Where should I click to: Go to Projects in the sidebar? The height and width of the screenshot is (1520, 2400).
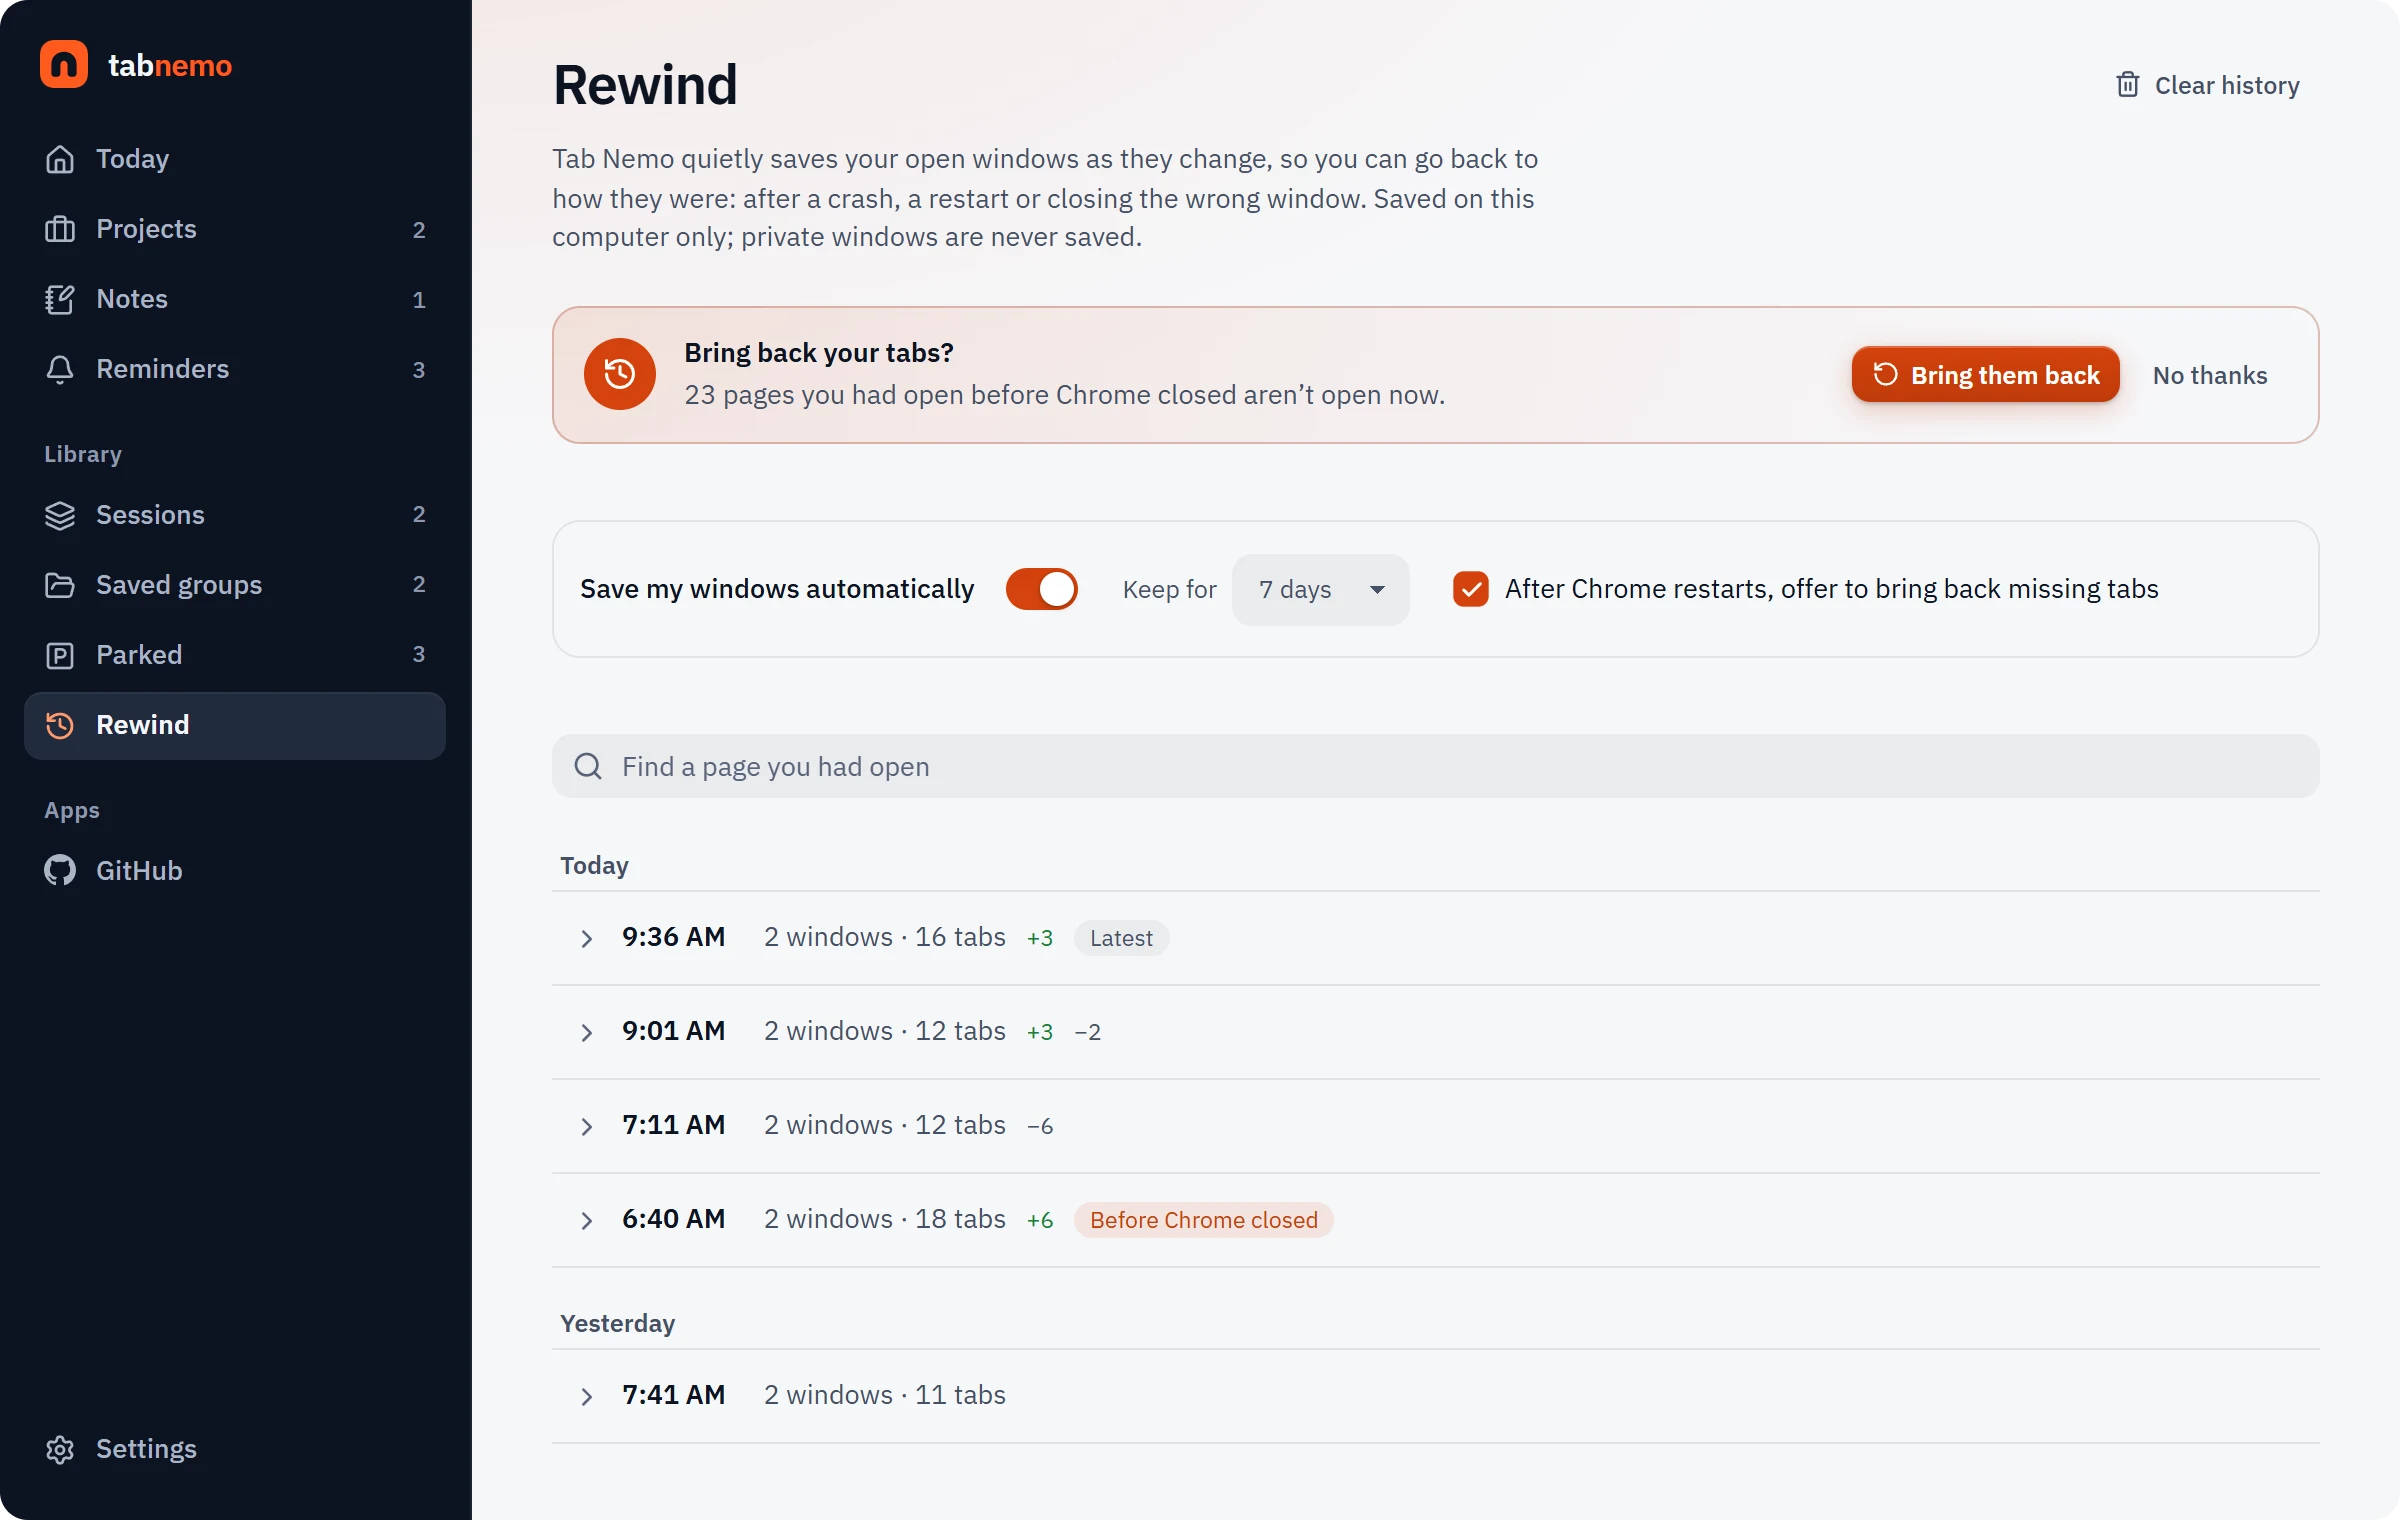[x=235, y=229]
